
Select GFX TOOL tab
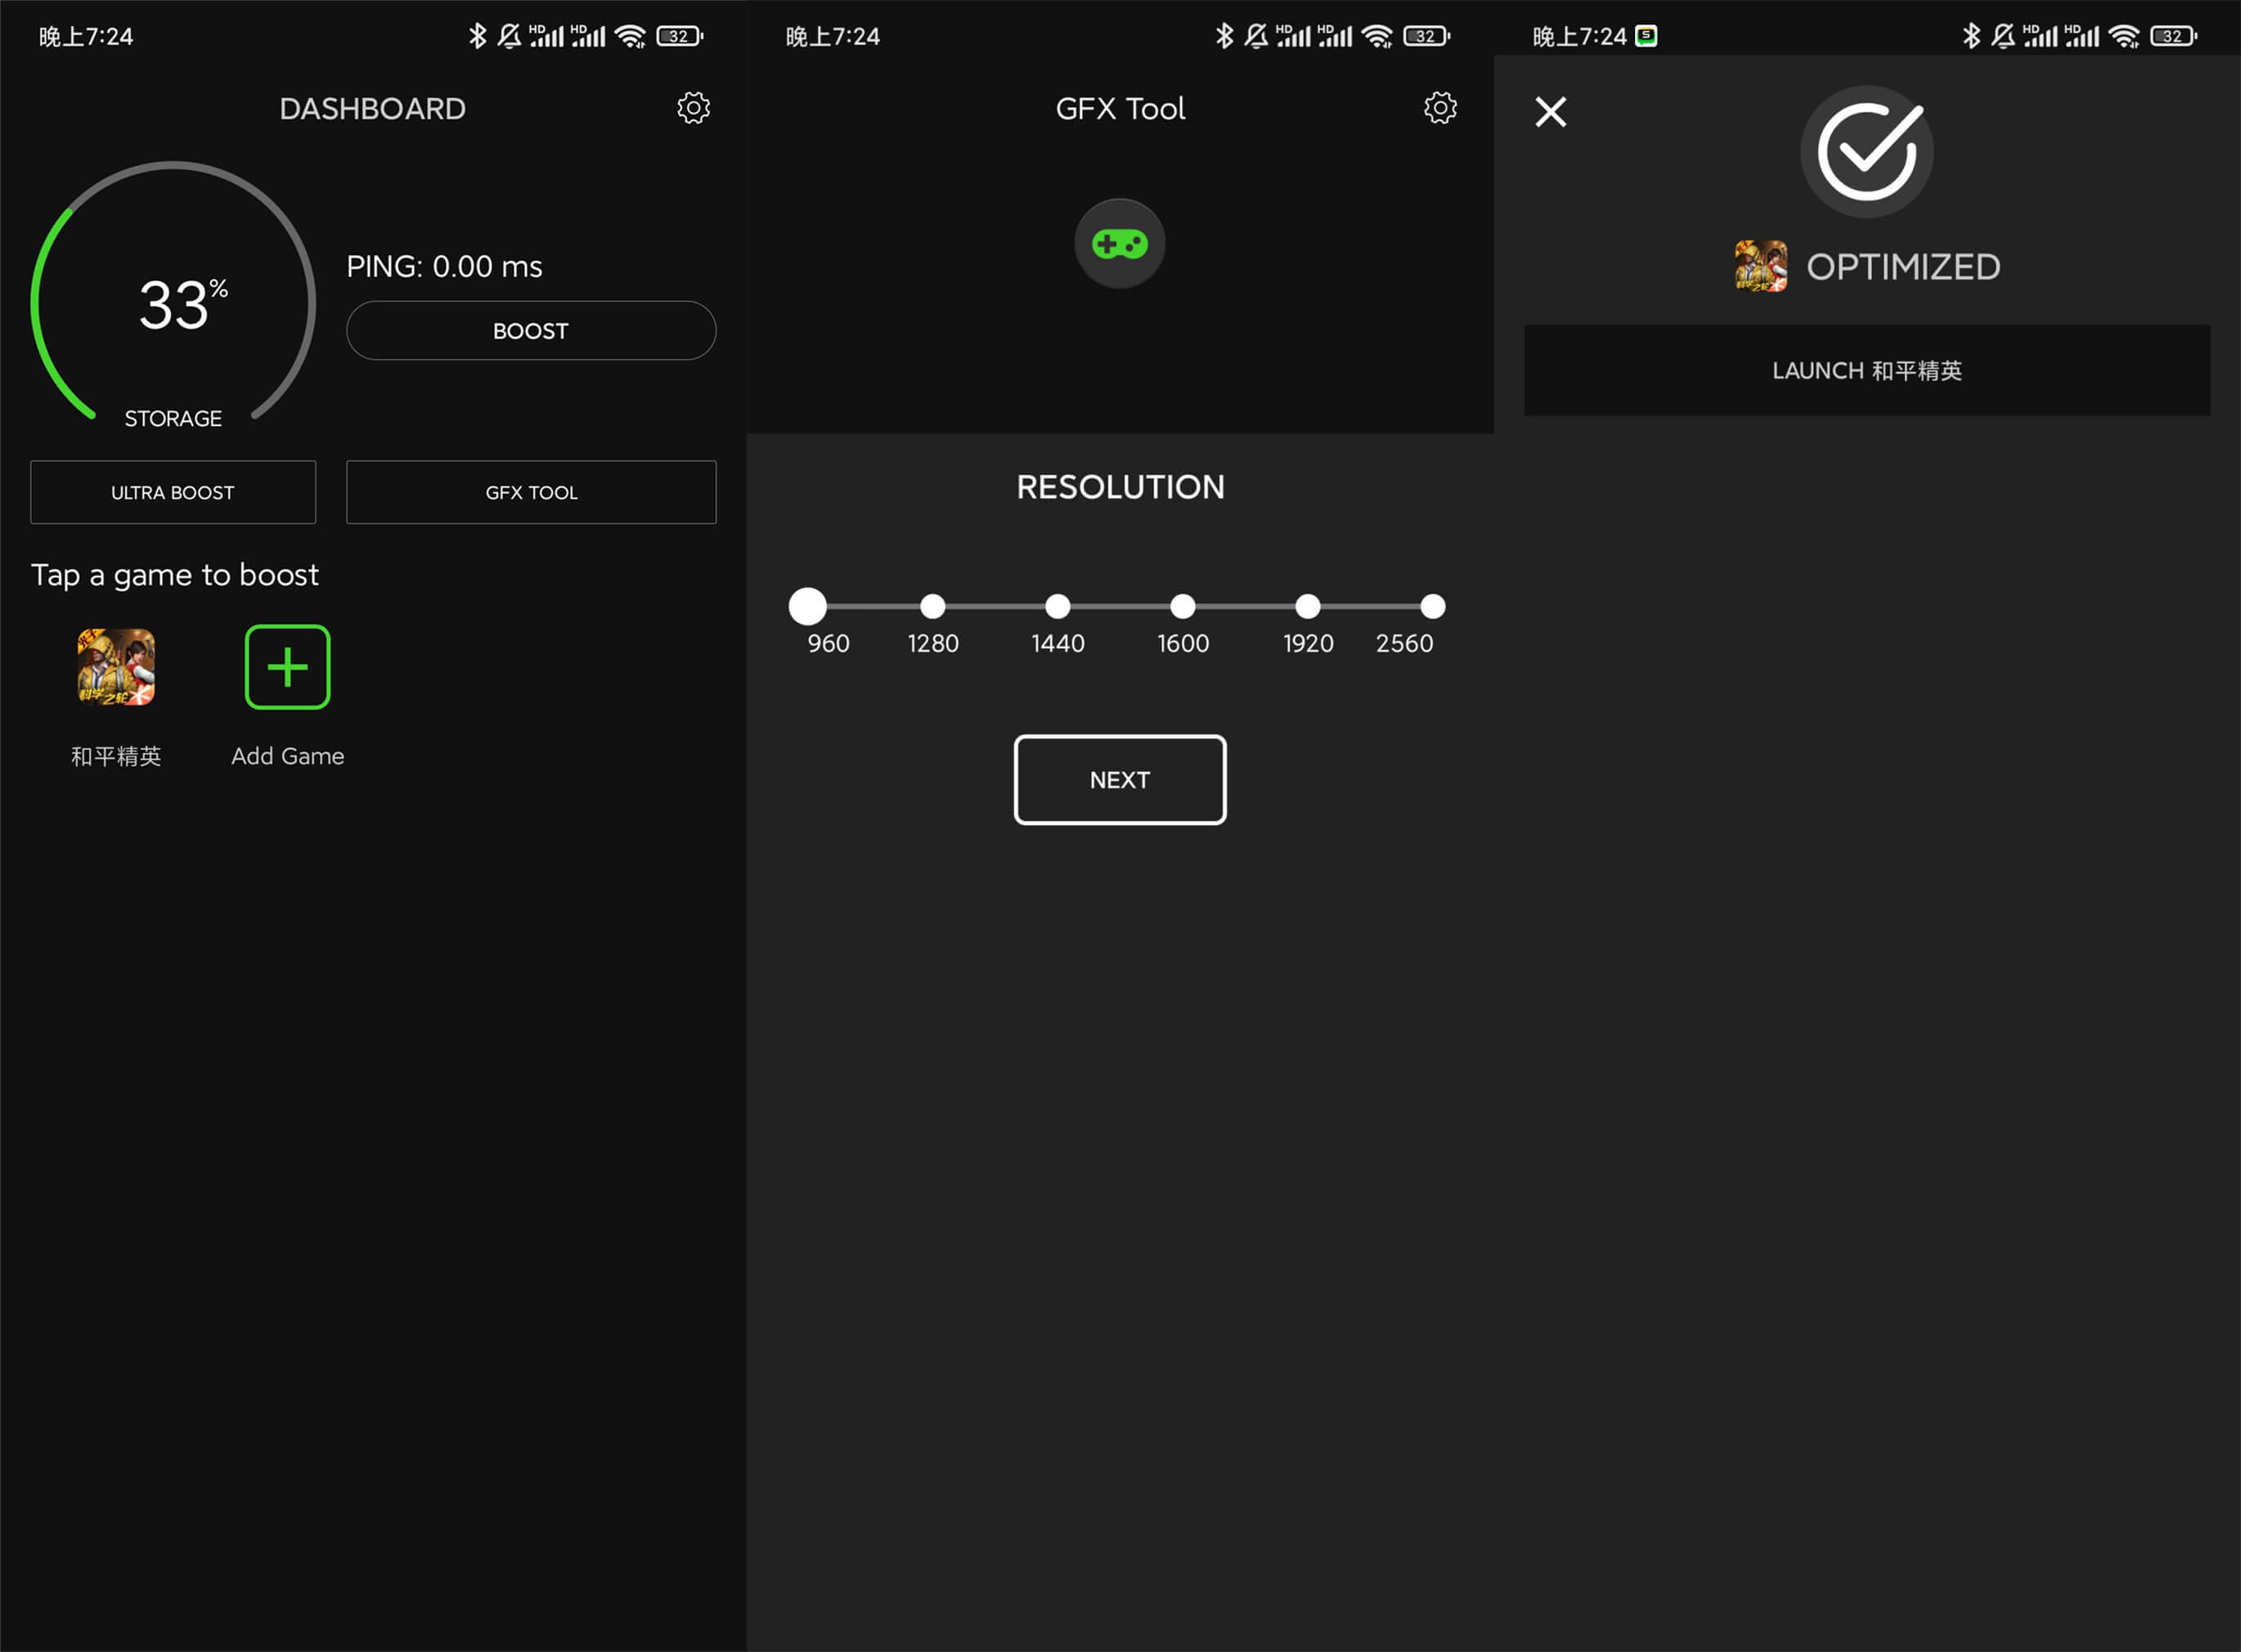coord(531,492)
